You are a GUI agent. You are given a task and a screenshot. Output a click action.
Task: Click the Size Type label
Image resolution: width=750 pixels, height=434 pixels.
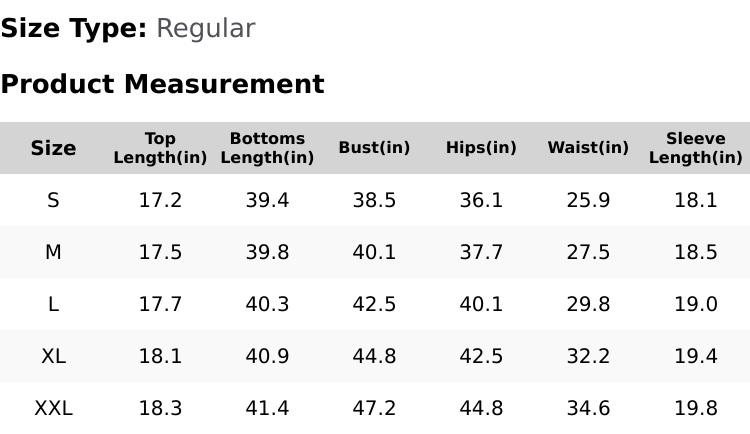[x=73, y=29]
